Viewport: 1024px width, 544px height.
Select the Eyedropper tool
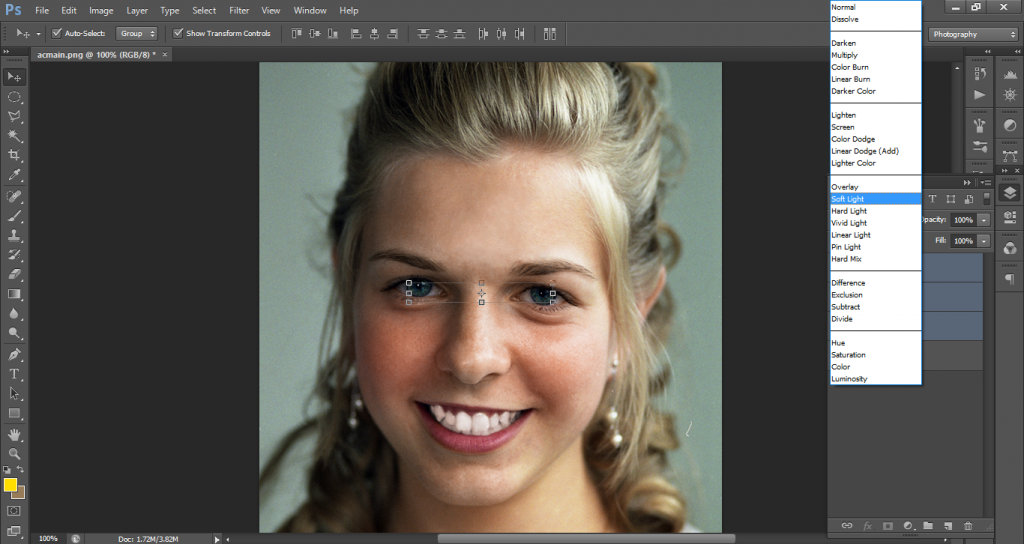[14, 175]
